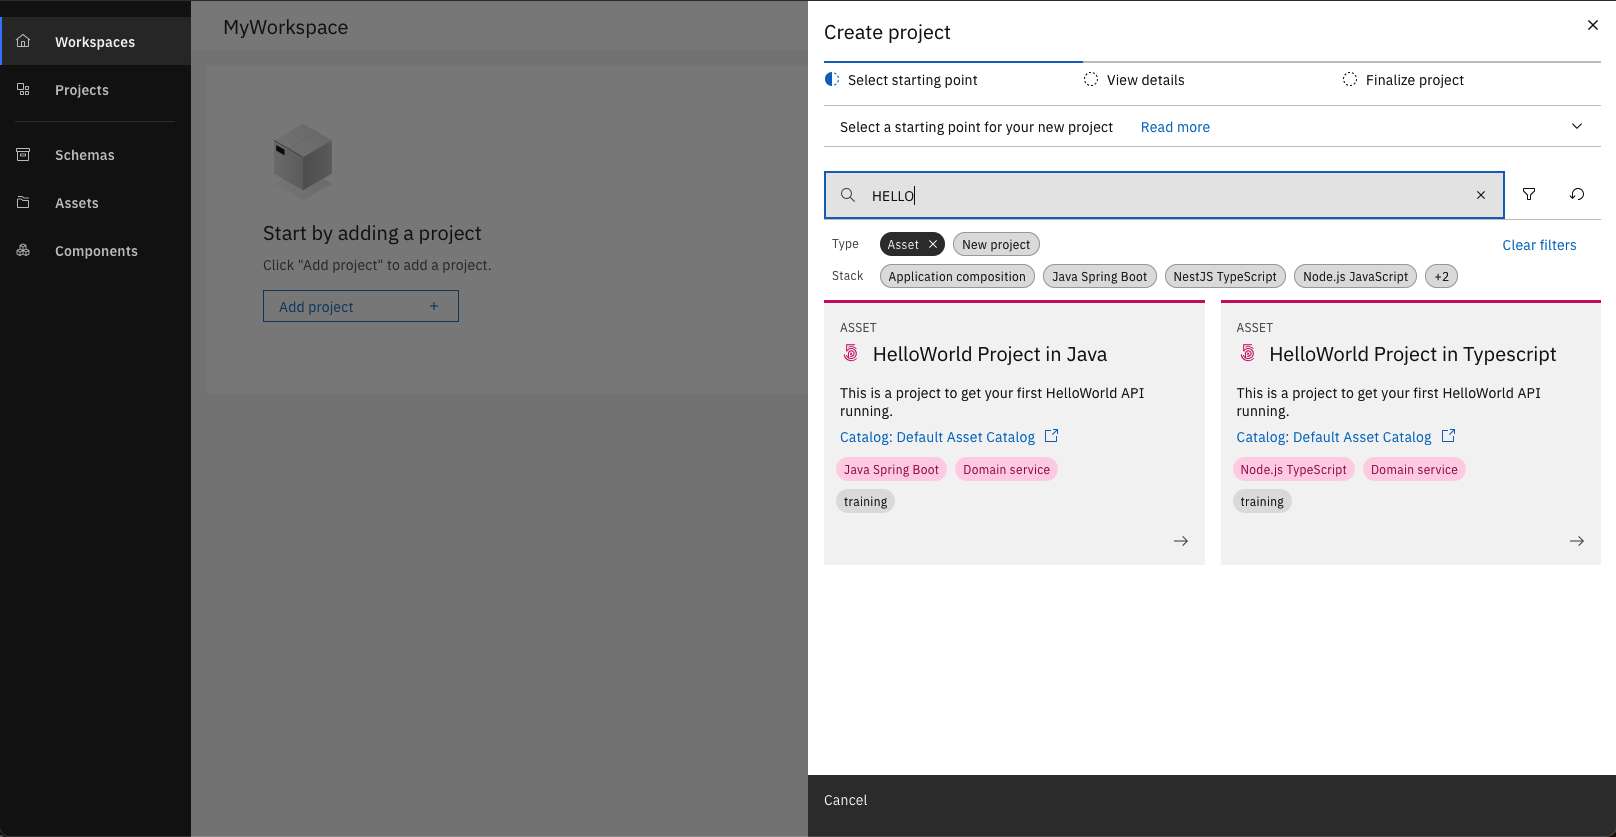Screen dimensions: 1616x837
Task: Click the Cancel button
Action: tap(845, 800)
